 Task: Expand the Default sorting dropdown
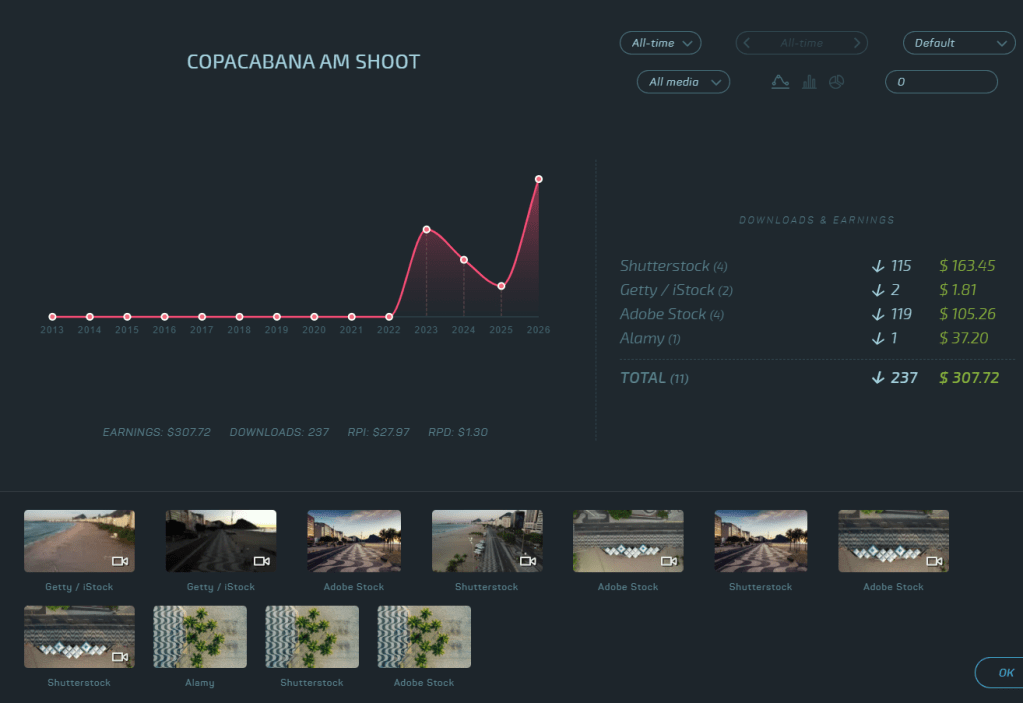point(958,43)
